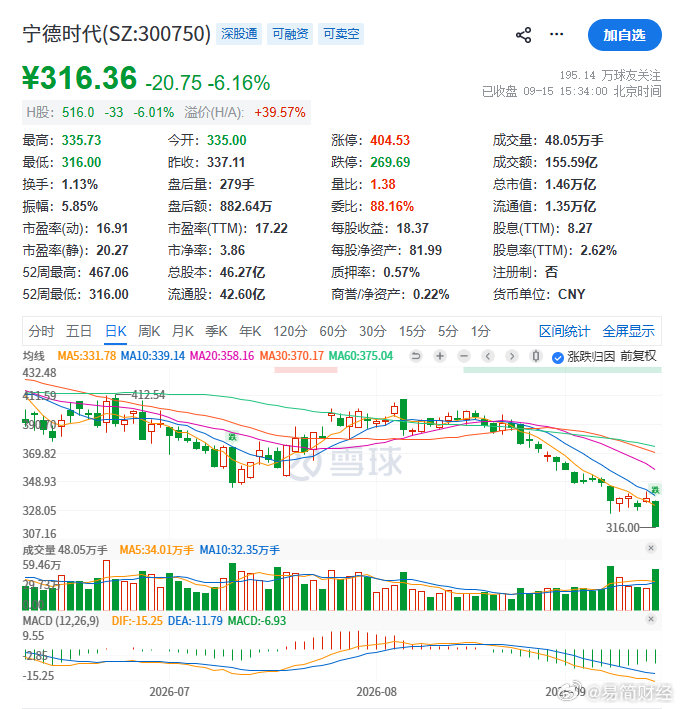Click the 可融资 tag
The height and width of the screenshot is (709, 680).
click(290, 34)
